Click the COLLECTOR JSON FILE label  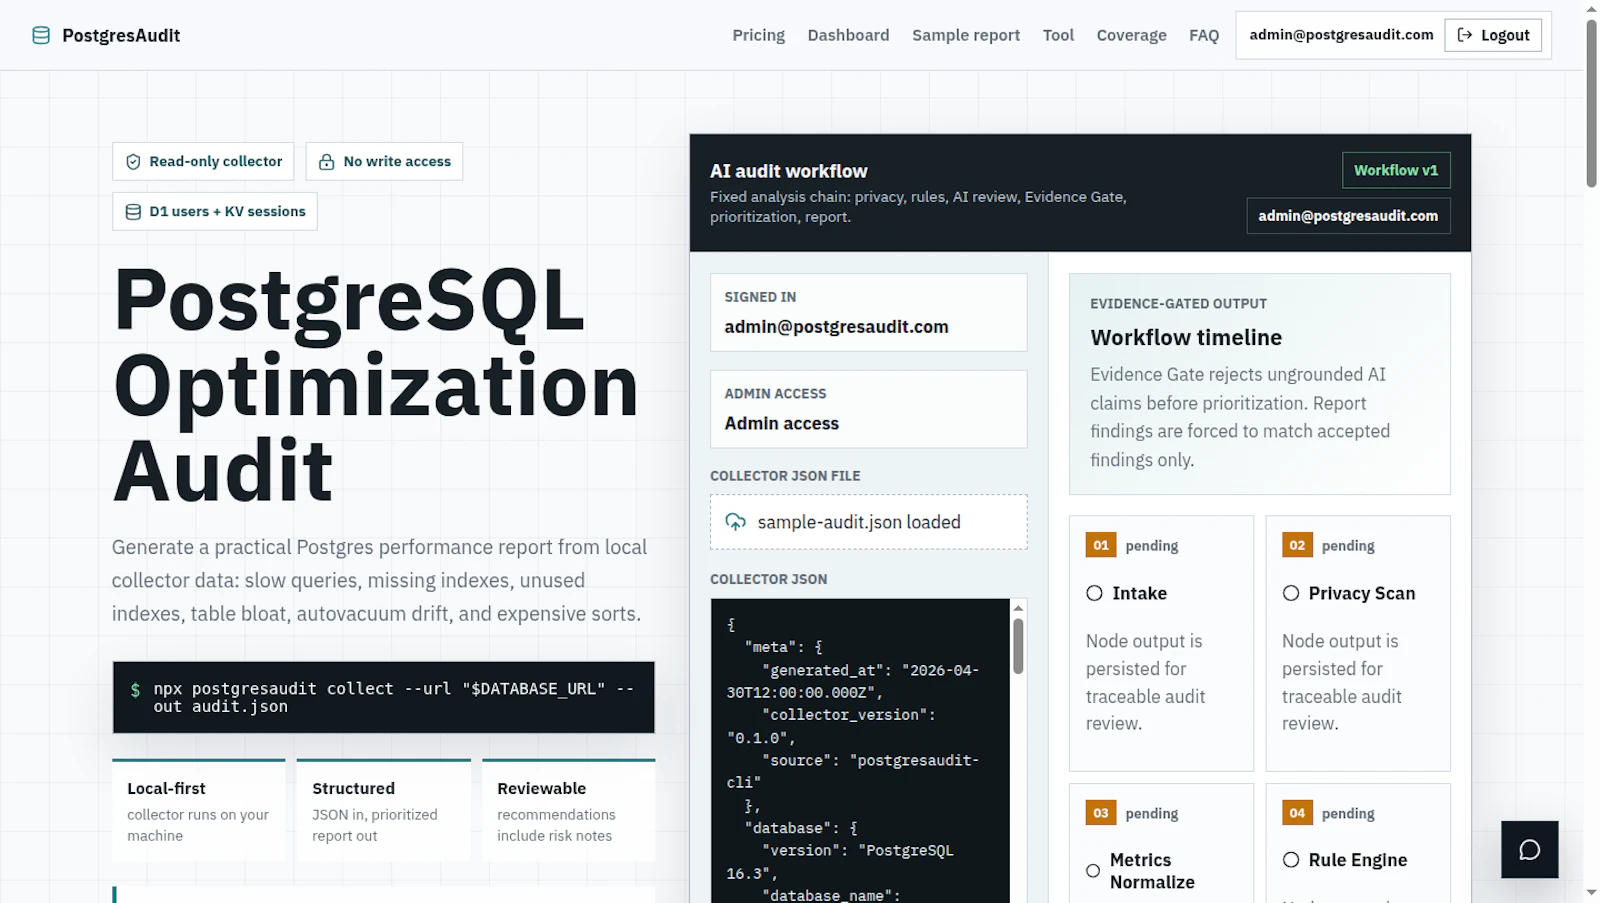tap(785, 476)
